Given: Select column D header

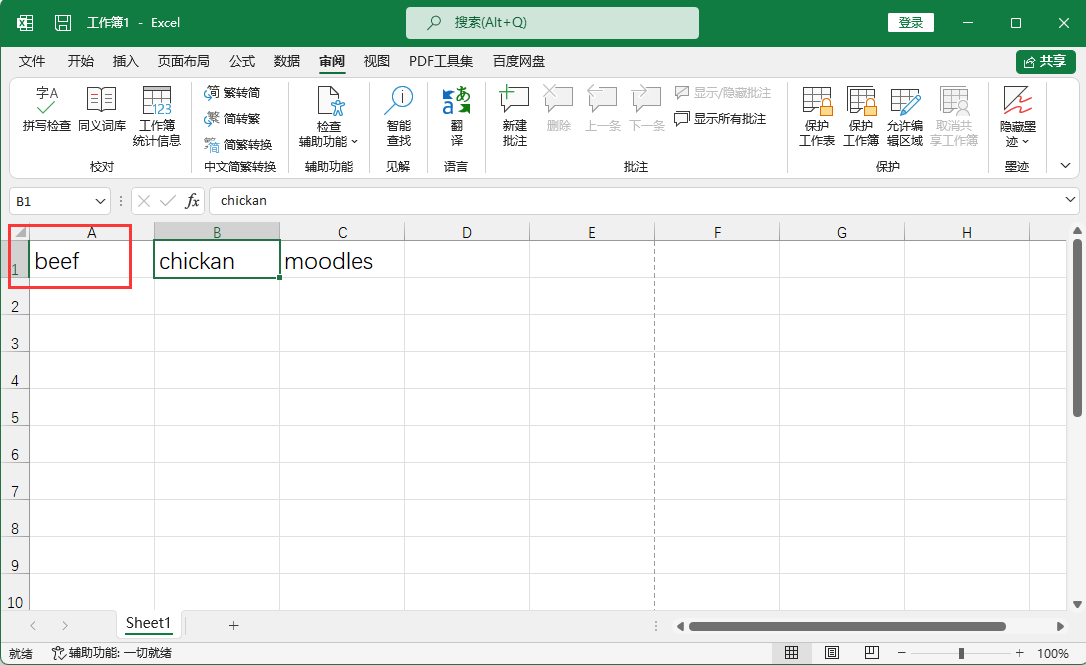Looking at the screenshot, I should (467, 232).
